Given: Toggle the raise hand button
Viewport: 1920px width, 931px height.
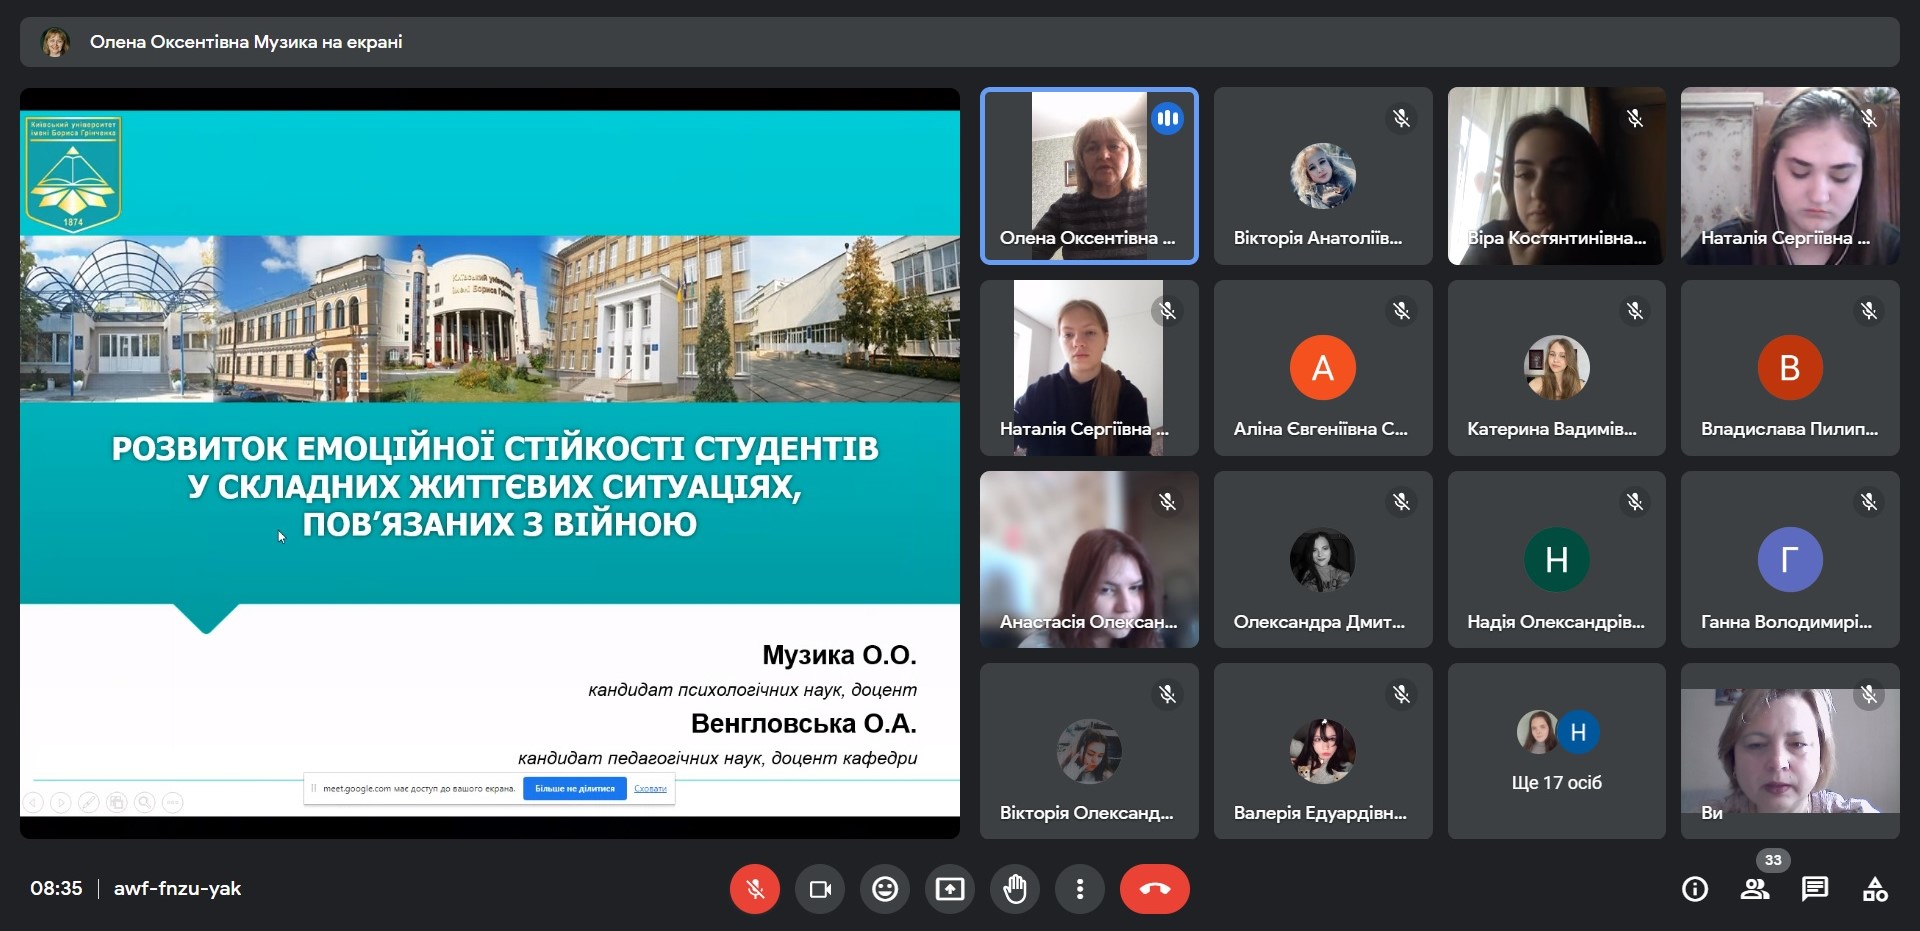Looking at the screenshot, I should (1015, 889).
